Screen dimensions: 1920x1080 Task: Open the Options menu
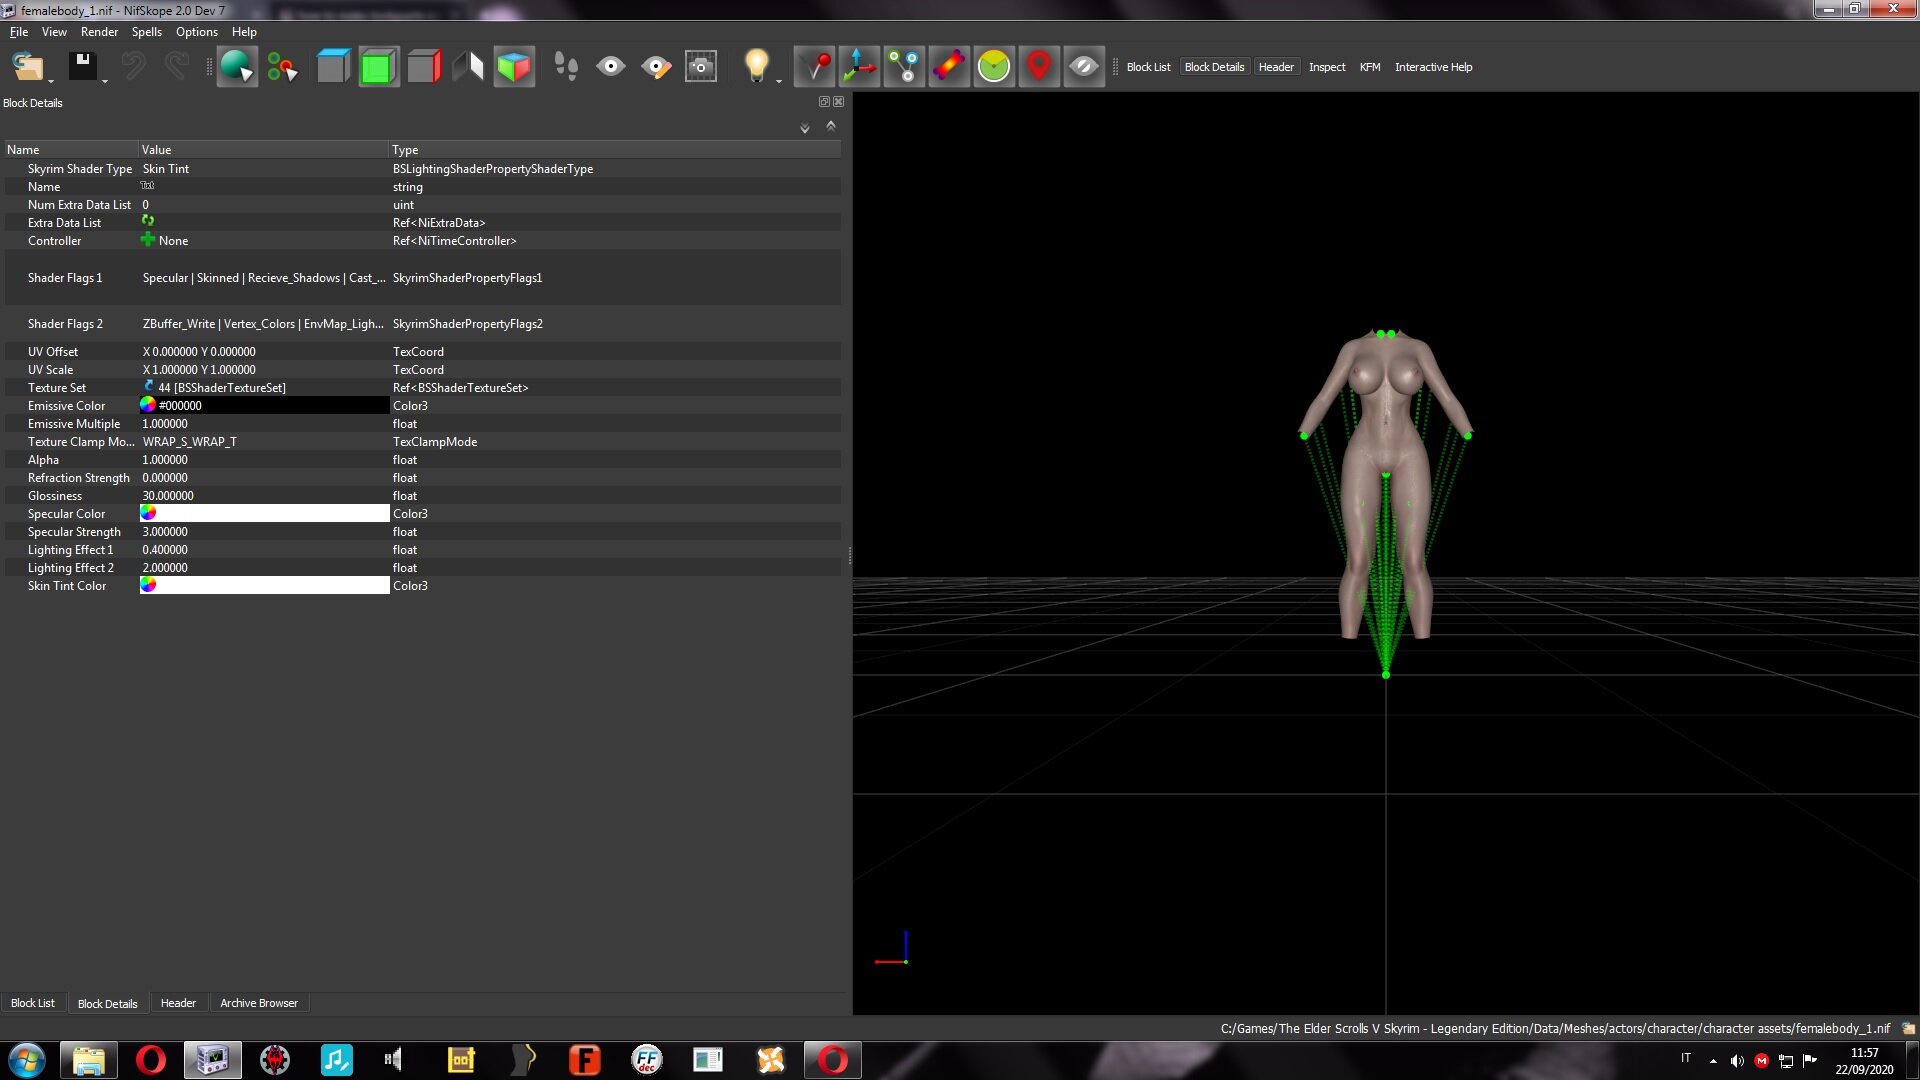197,32
